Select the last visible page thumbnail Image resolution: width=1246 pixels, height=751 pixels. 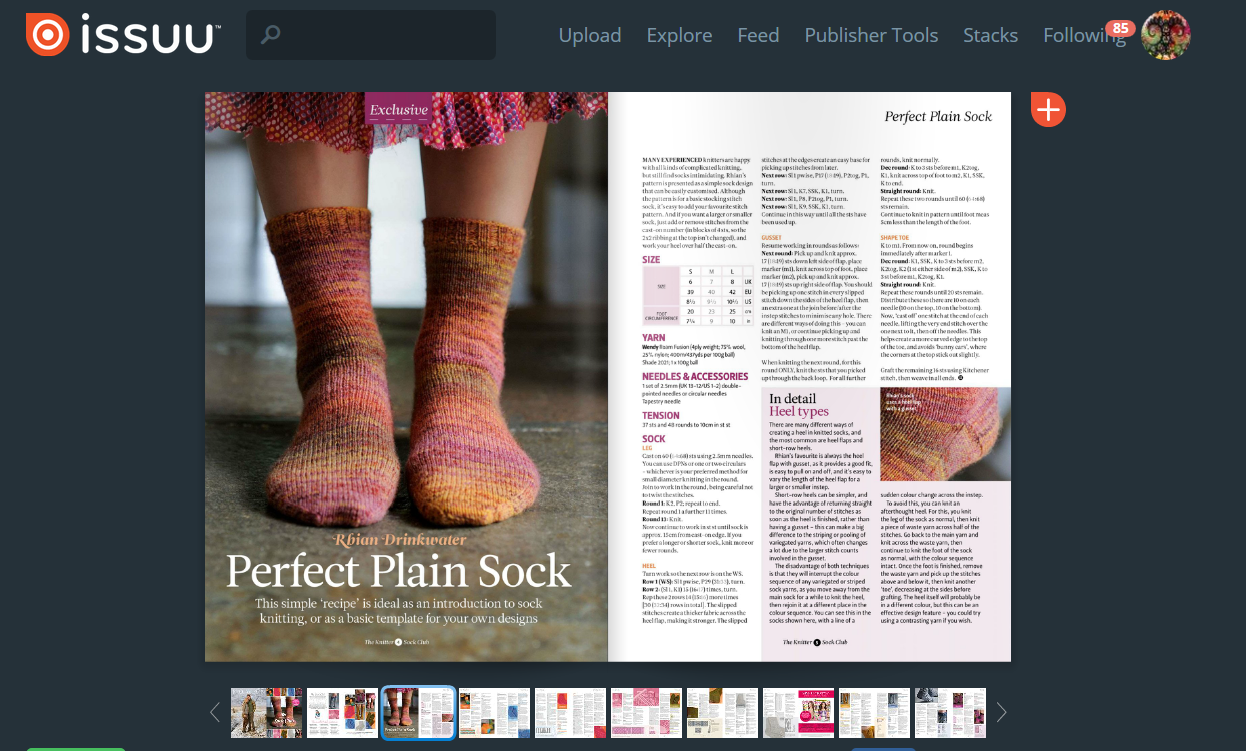click(x=951, y=713)
